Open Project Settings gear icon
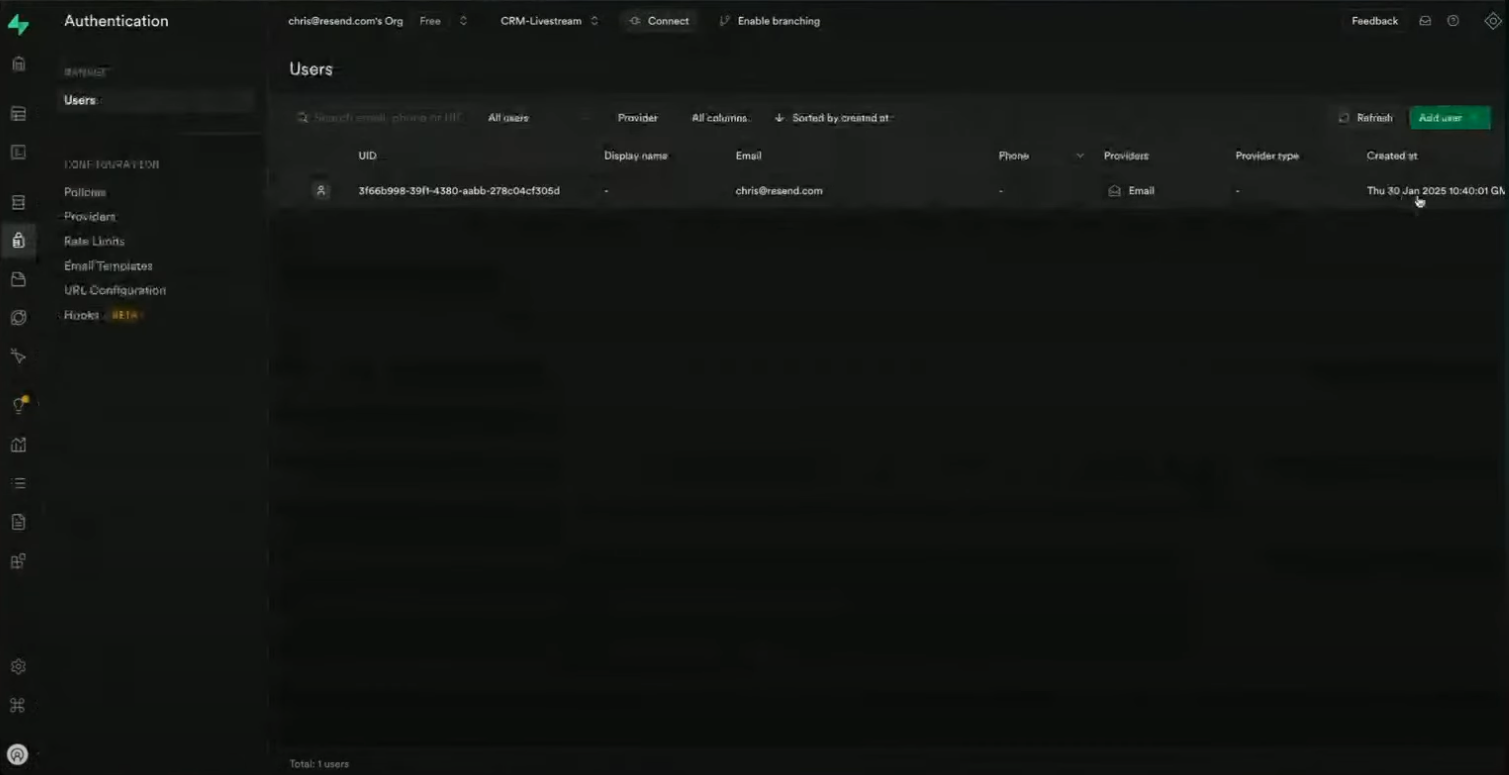This screenshot has height=775, width=1509. pyautogui.click(x=18, y=666)
